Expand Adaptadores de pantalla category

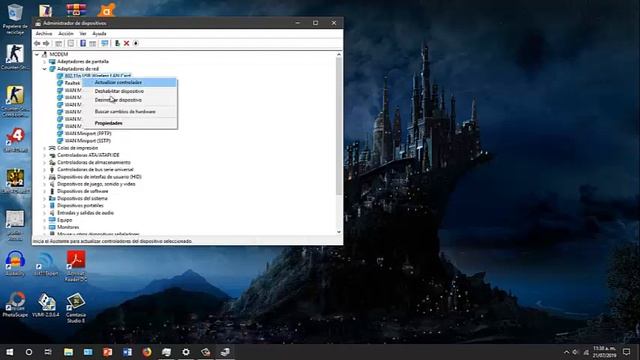point(44,62)
